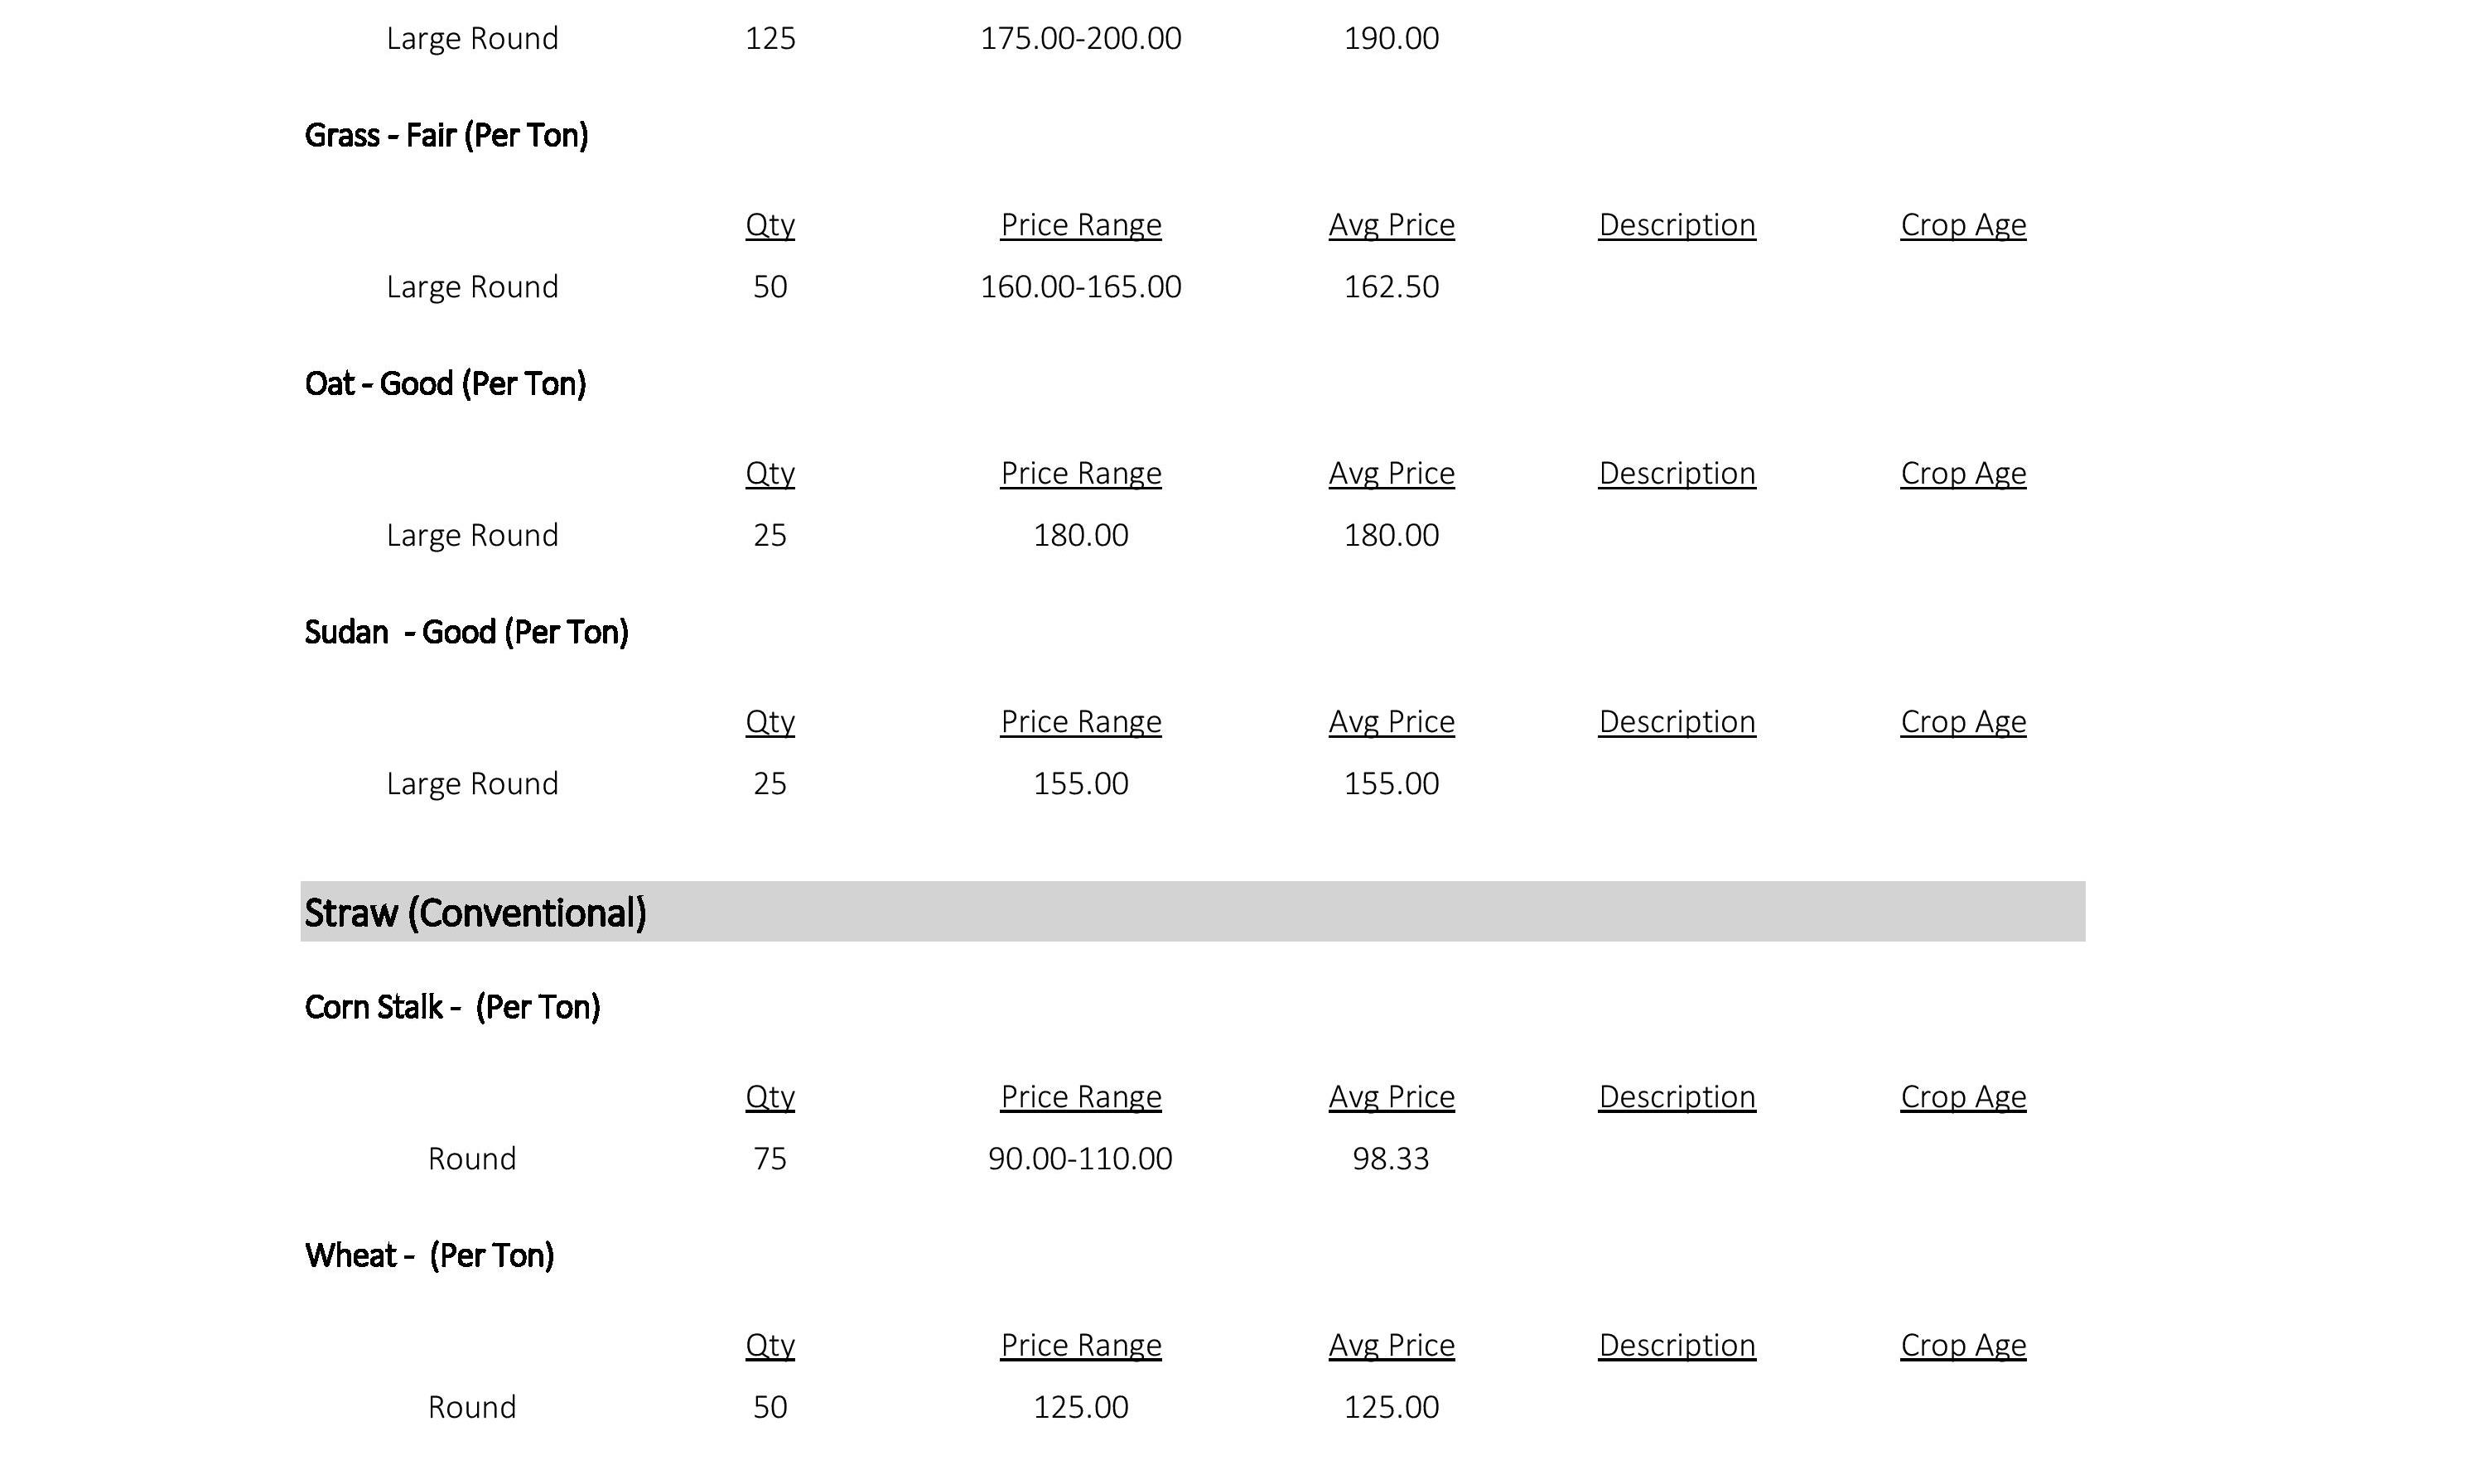Click Crop Age header under Grass - Fair

(1963, 225)
